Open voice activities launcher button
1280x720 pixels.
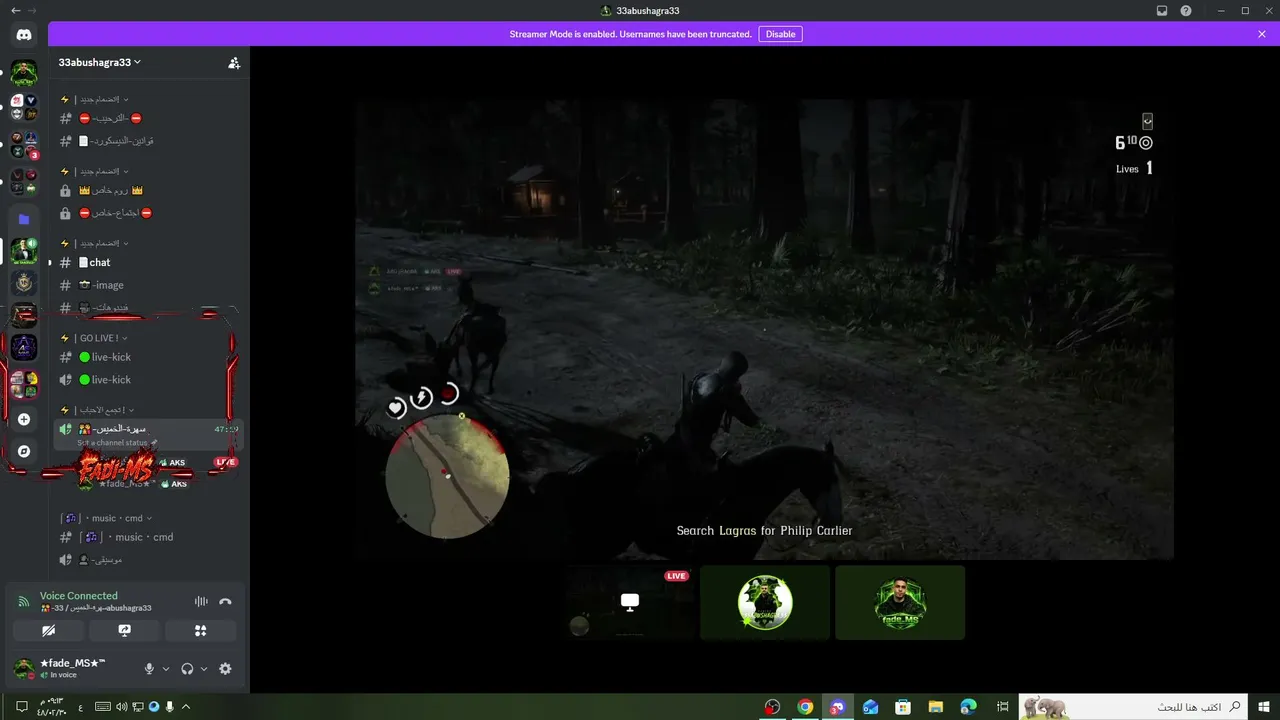pyautogui.click(x=200, y=631)
